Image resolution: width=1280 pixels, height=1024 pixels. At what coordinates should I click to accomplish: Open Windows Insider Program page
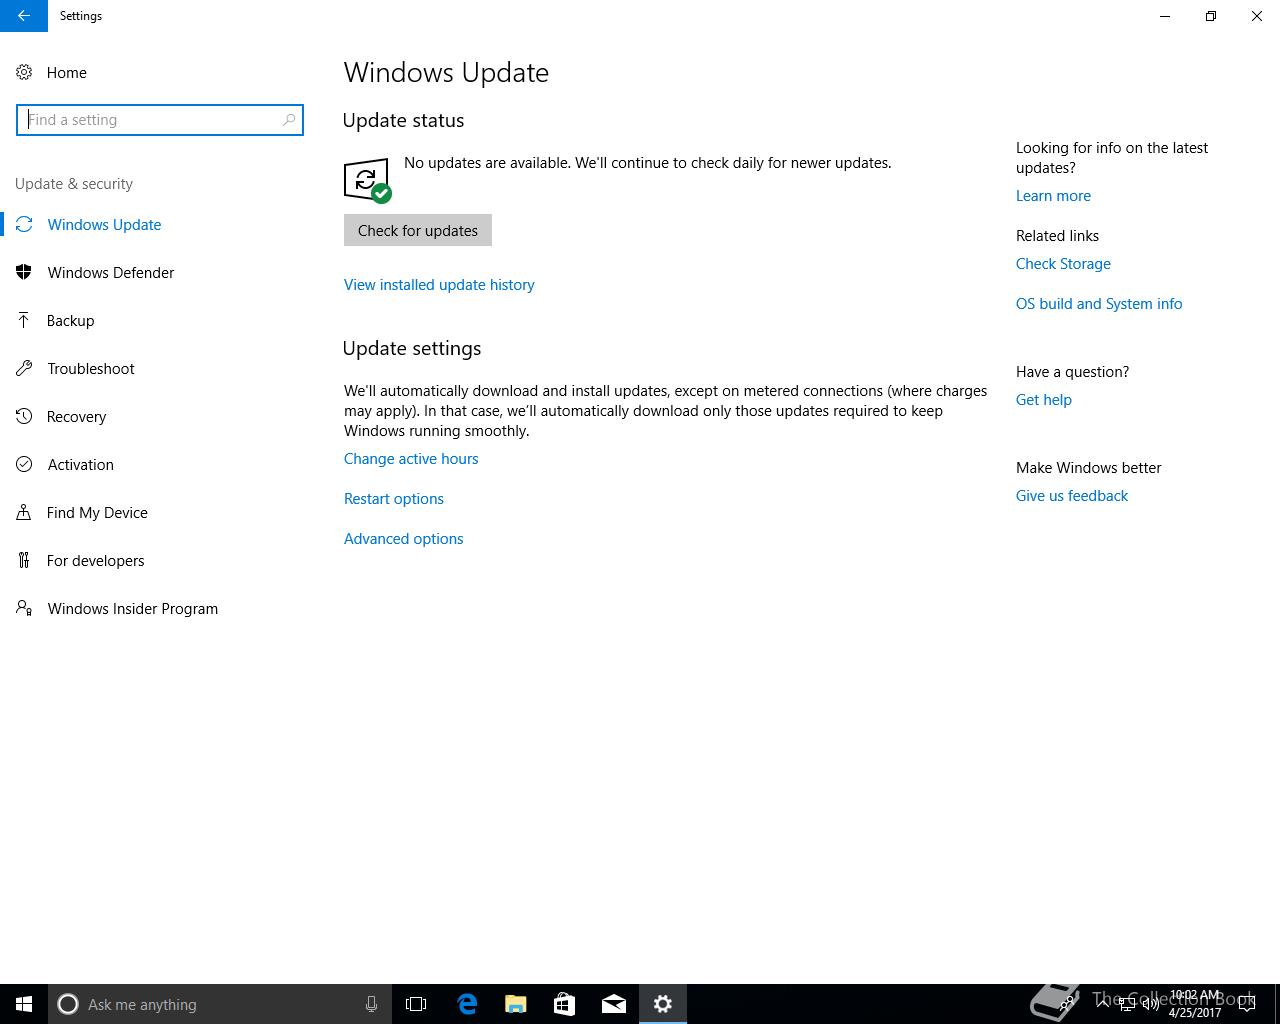(x=133, y=608)
